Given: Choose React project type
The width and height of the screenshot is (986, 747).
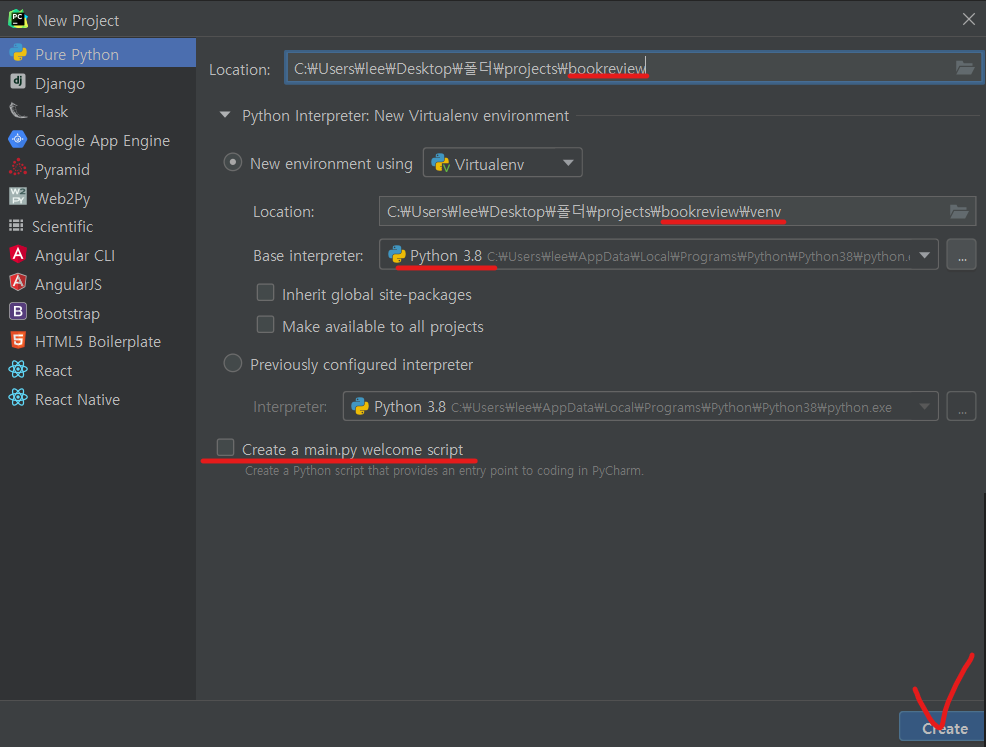Looking at the screenshot, I should click(98, 370).
